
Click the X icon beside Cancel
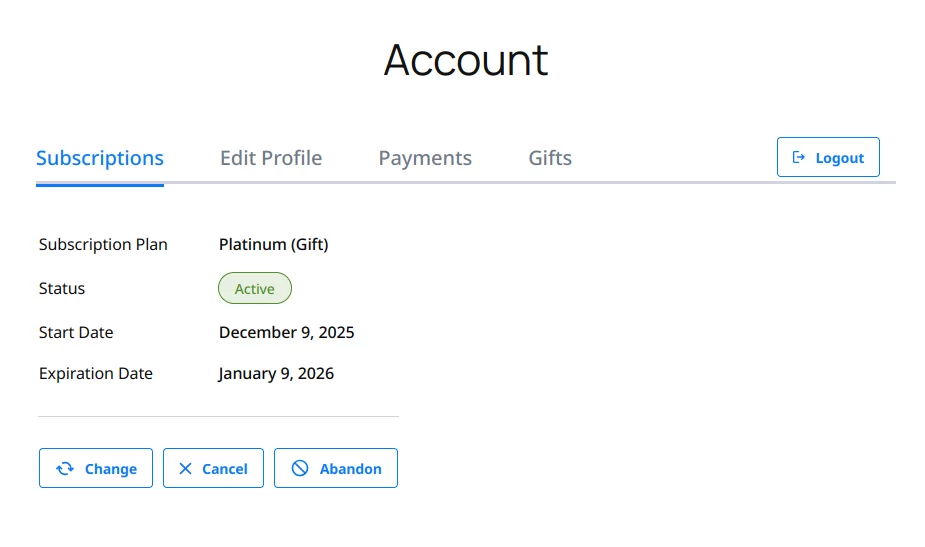pos(185,468)
